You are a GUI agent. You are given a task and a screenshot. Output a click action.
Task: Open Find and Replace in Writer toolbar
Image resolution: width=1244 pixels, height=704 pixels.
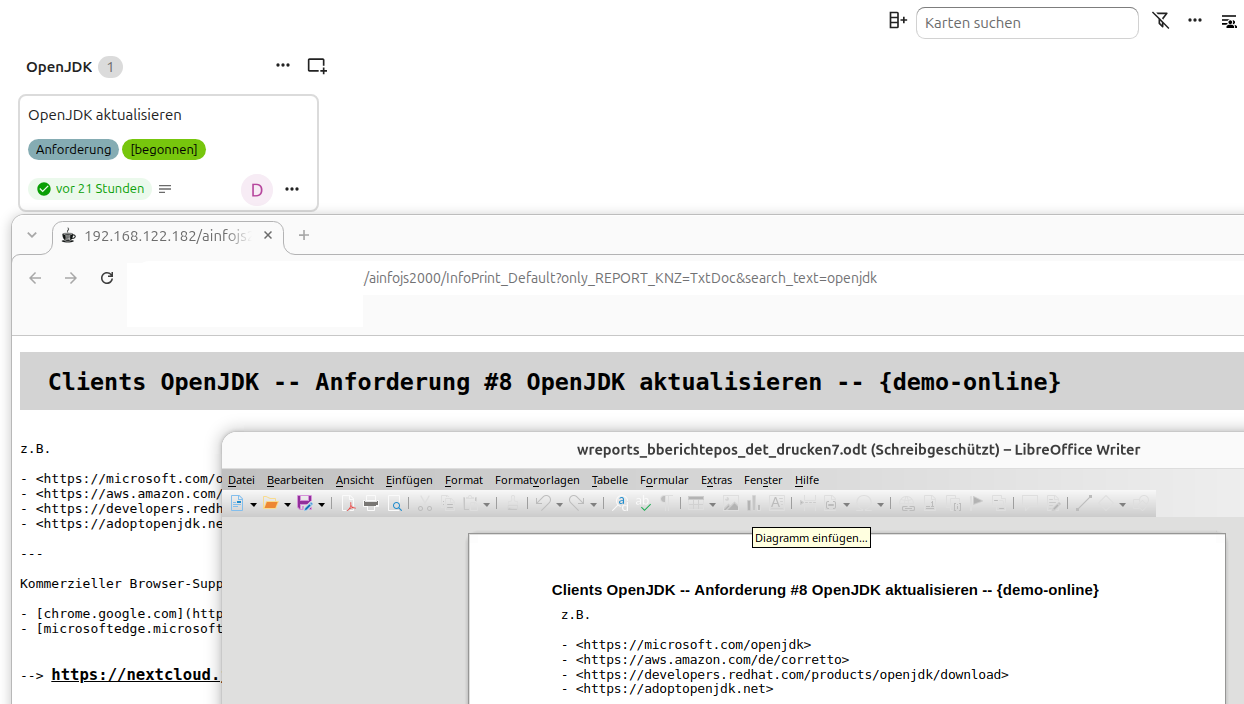tap(620, 504)
